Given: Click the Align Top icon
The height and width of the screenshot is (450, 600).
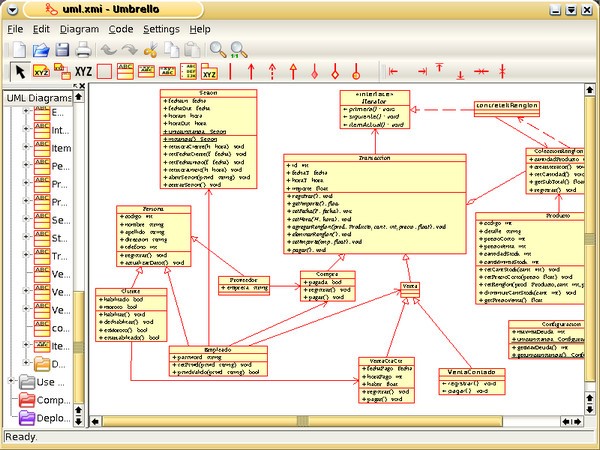Looking at the screenshot, I should tap(439, 68).
